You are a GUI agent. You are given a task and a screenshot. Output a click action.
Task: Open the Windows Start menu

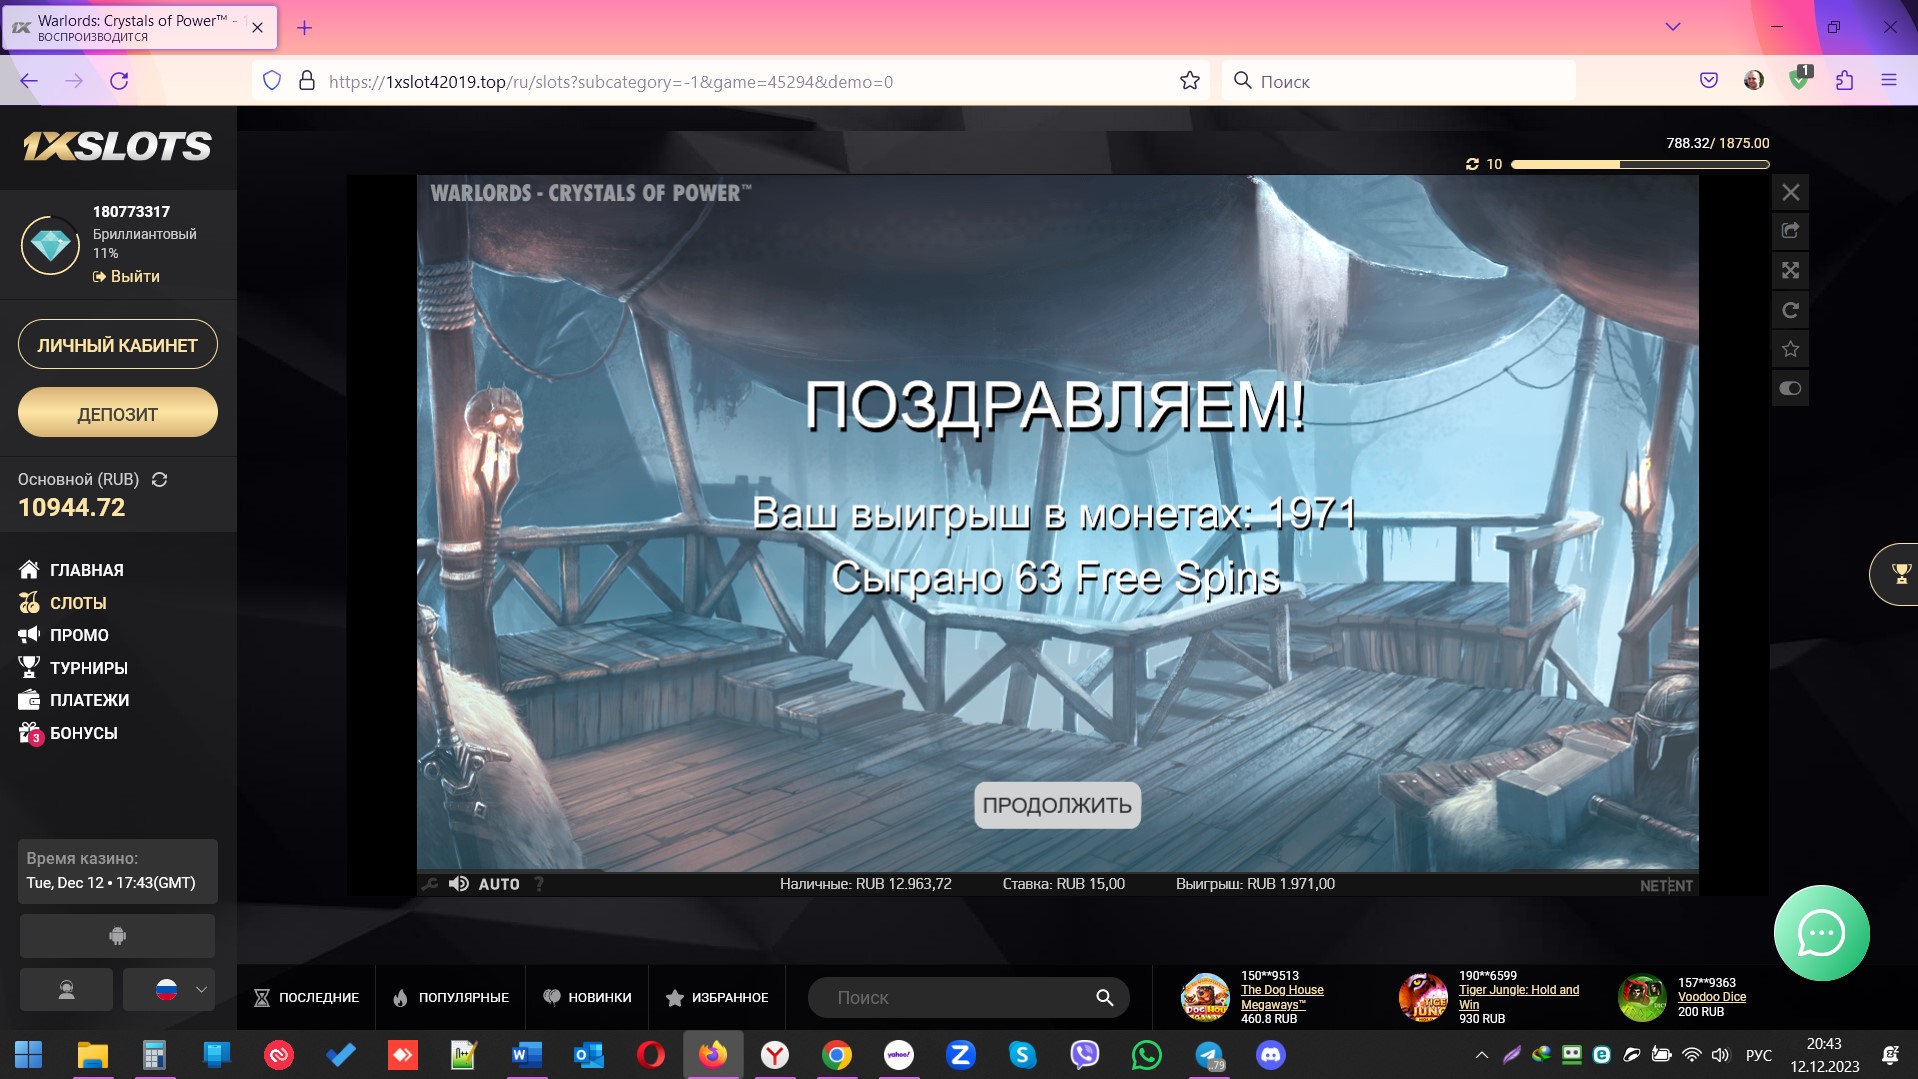[x=29, y=1055]
